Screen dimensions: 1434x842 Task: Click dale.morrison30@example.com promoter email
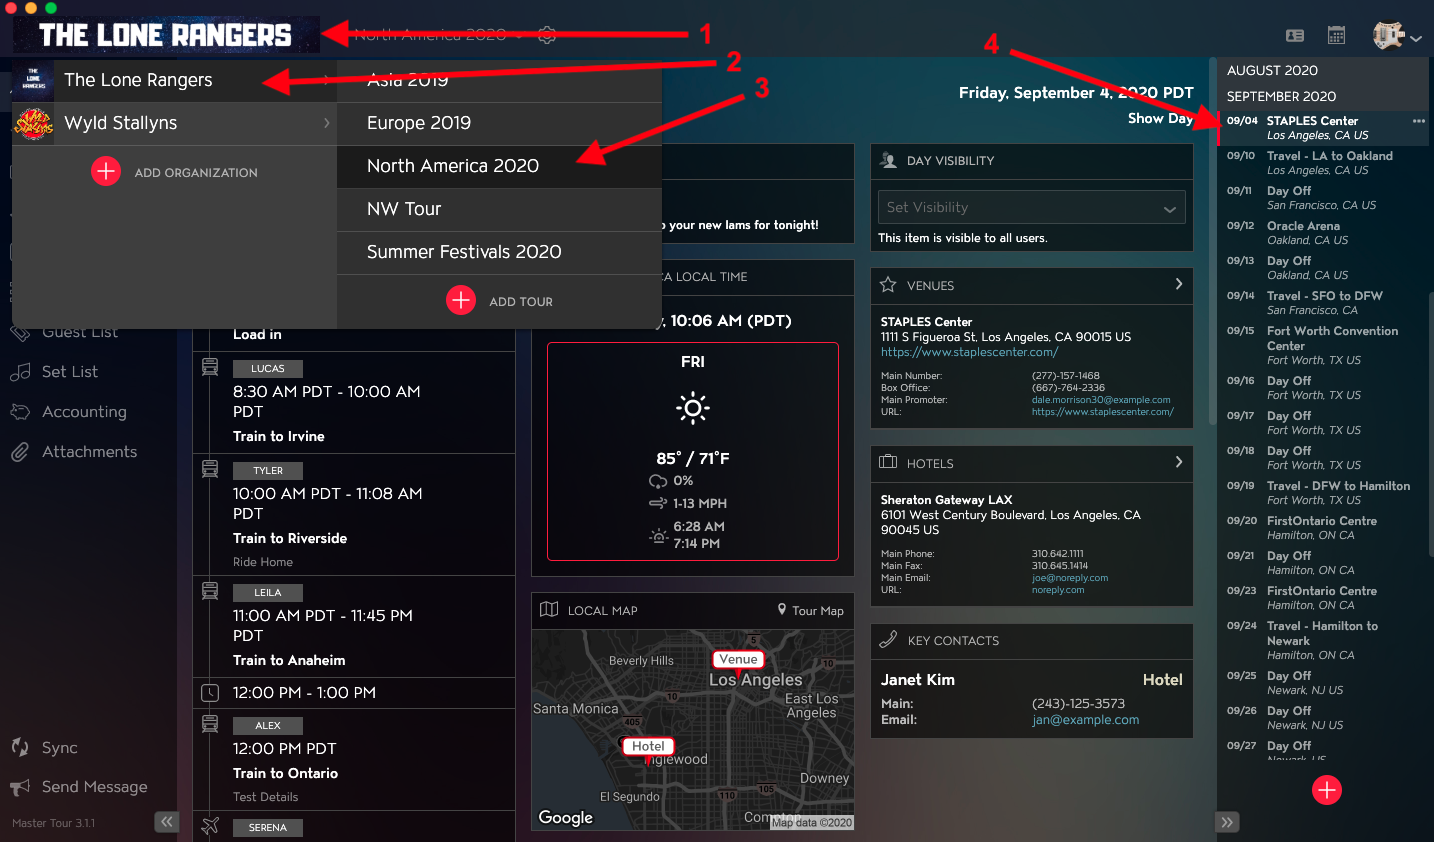[1101, 400]
